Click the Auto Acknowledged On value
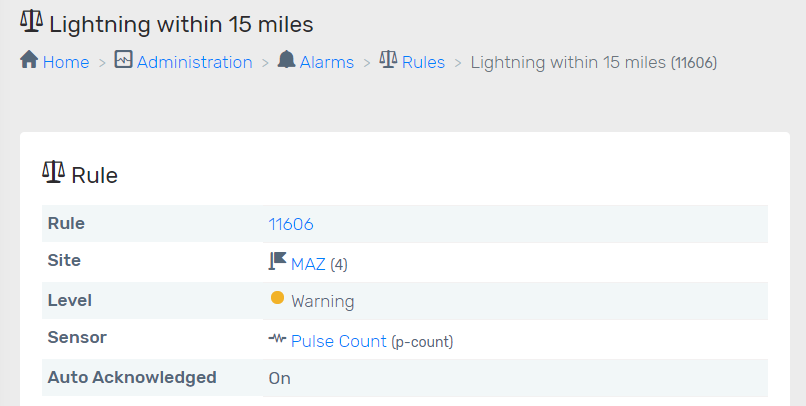The width and height of the screenshot is (806, 406). point(280,378)
